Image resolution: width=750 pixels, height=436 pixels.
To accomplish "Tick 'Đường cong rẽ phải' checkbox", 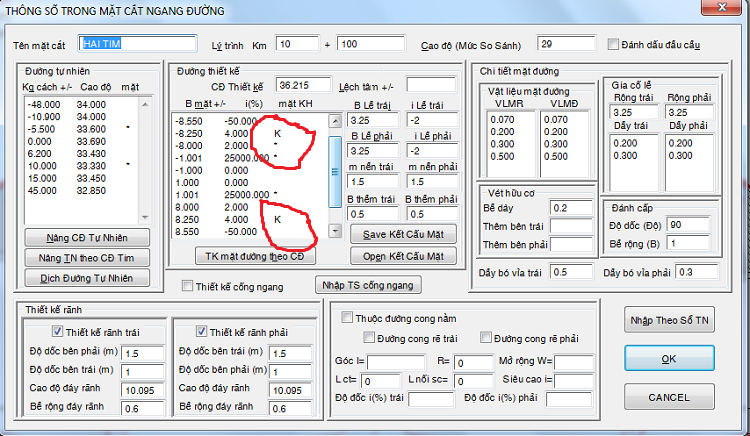I will (485, 338).
